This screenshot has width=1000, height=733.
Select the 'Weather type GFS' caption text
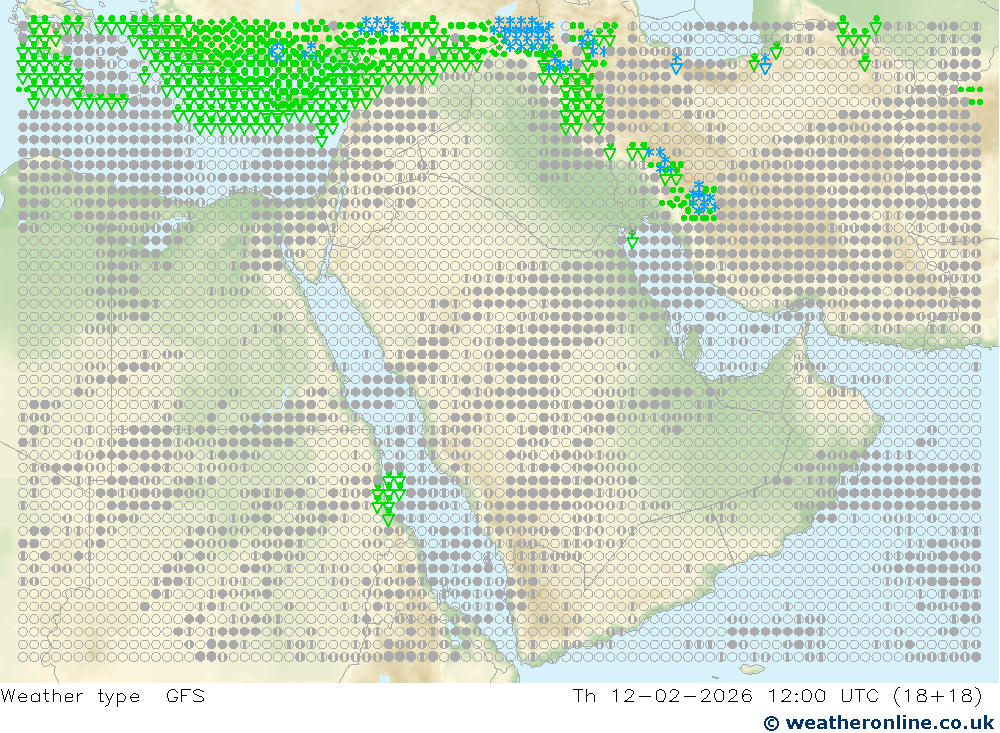click(x=103, y=695)
